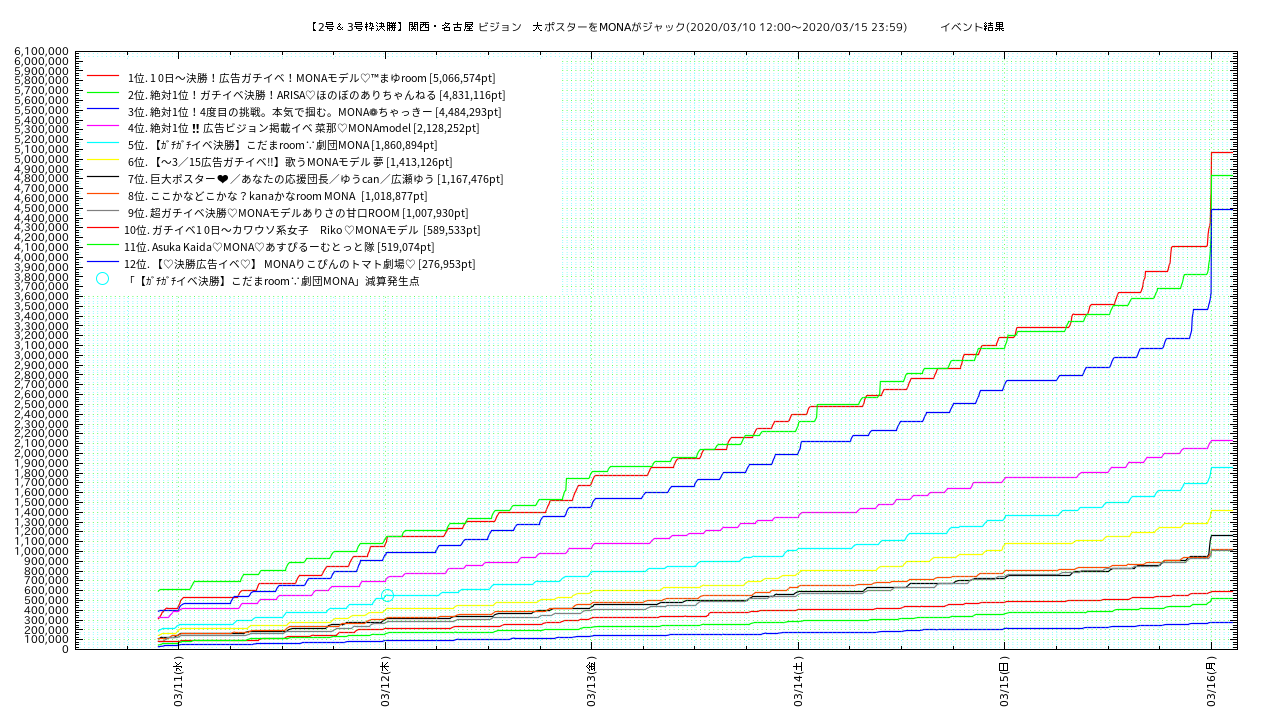Screen dimensions: 1280x720
Task: Click the イベント結果 text in the header
Action: coord(972,27)
